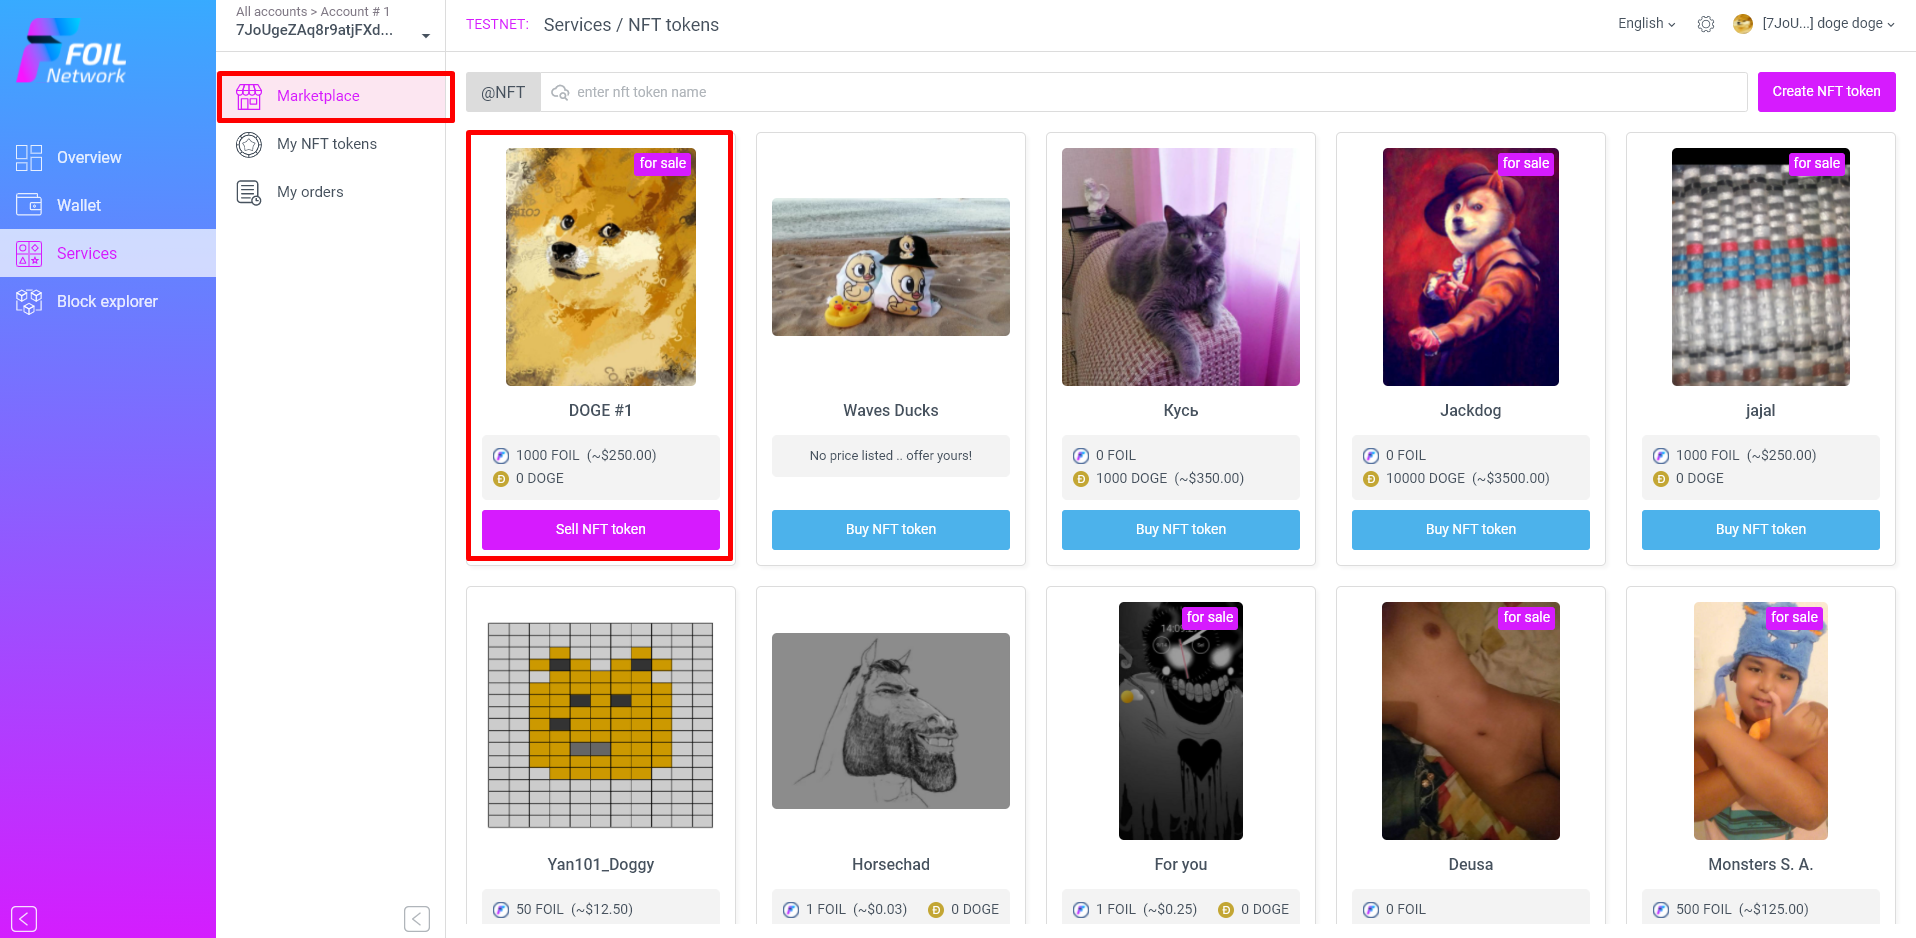
Task: Open the My orders list icon
Action: [249, 192]
